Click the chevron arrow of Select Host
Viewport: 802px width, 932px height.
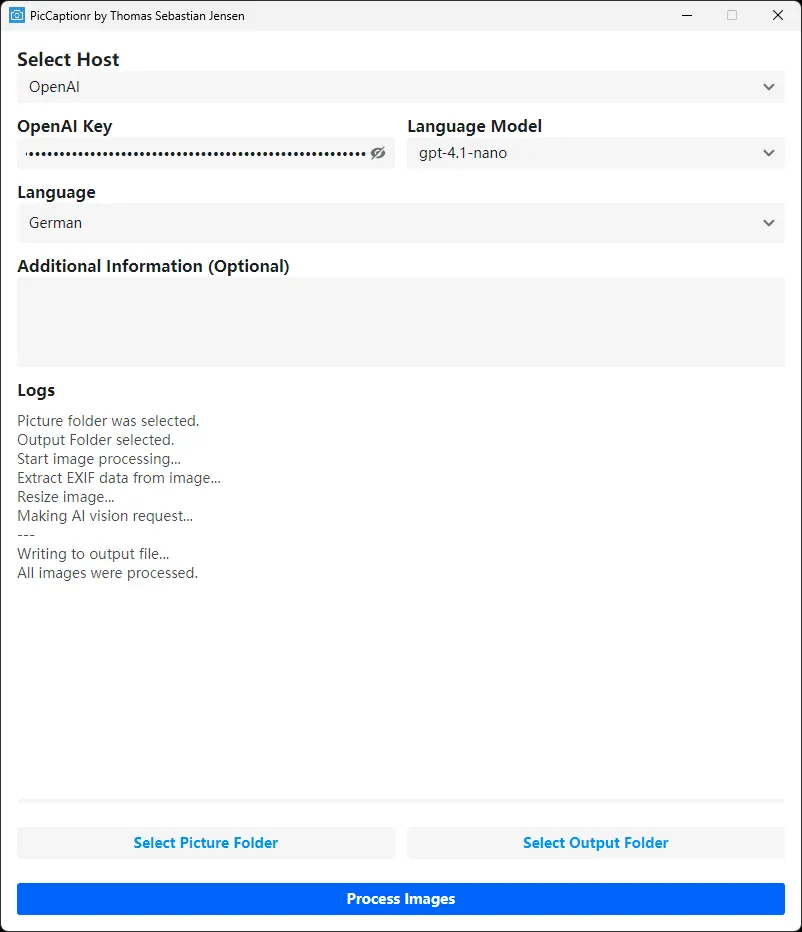coord(768,87)
